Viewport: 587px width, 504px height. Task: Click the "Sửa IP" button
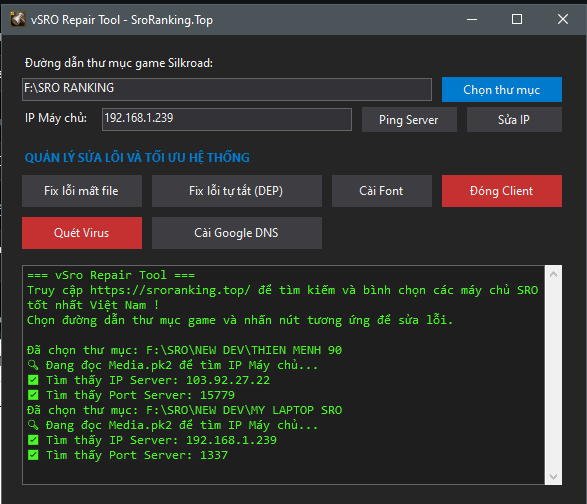tap(514, 119)
